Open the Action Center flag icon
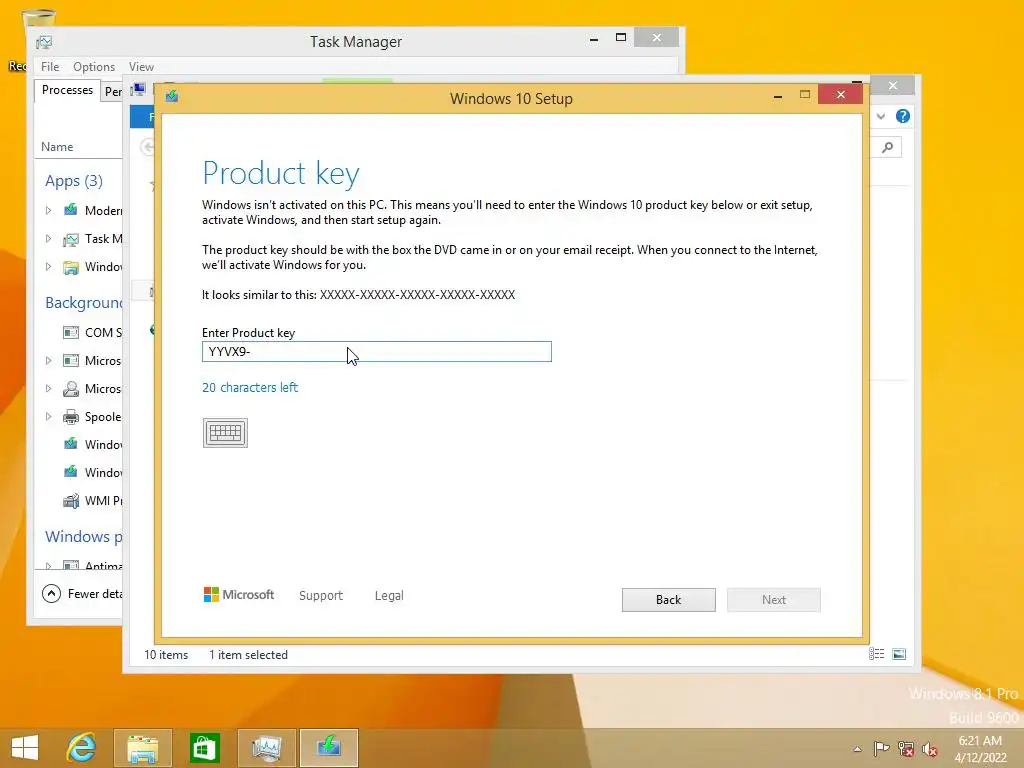The image size is (1024, 768). pos(882,748)
